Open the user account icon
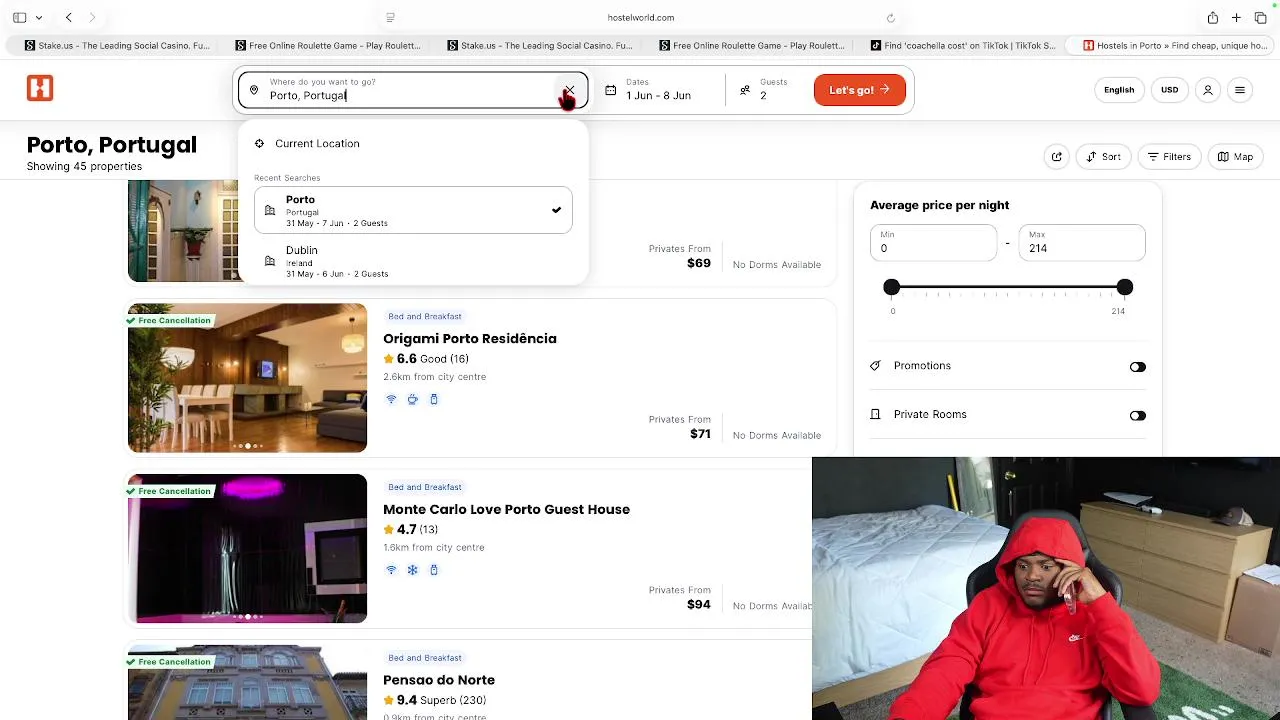 point(1208,90)
